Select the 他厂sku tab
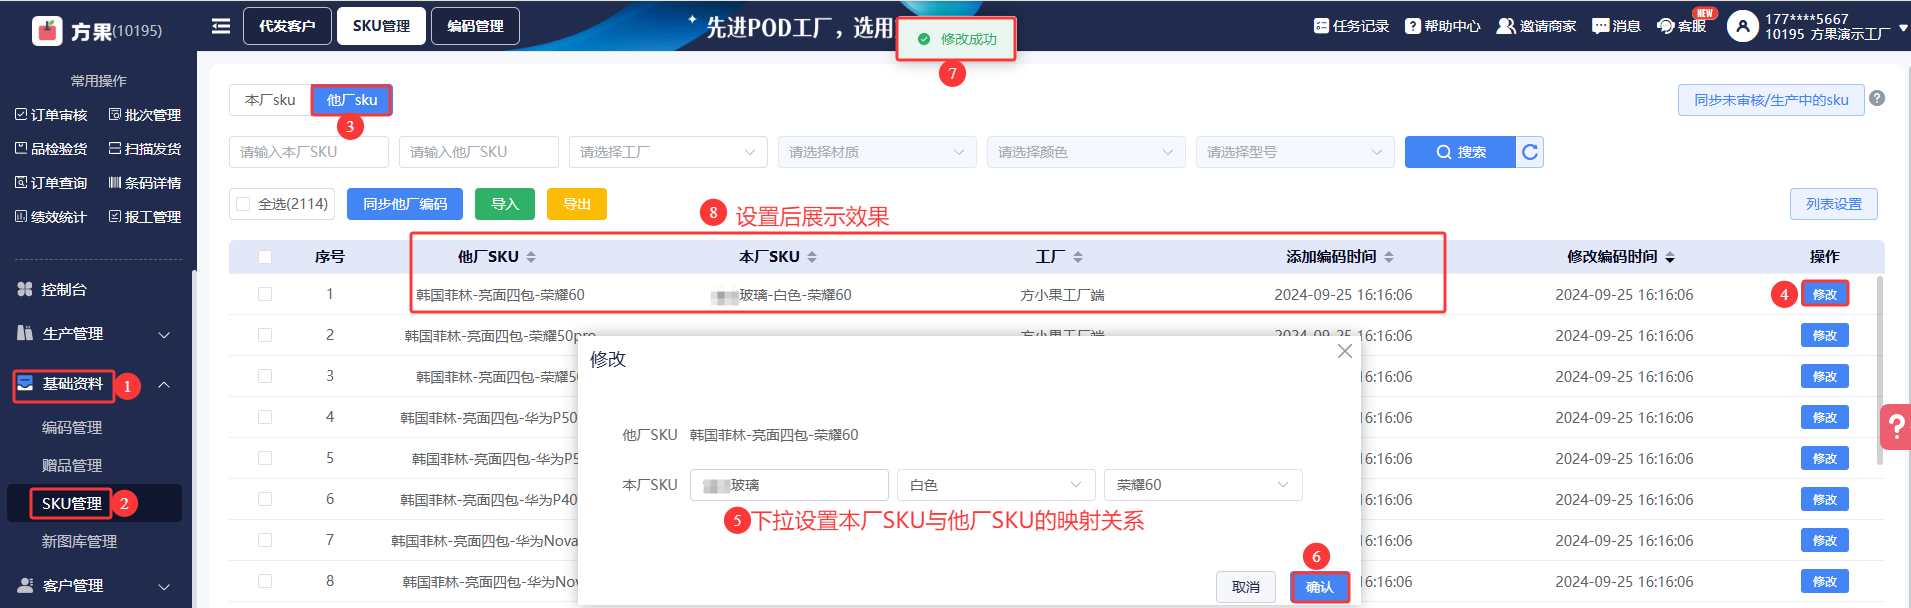 351,100
